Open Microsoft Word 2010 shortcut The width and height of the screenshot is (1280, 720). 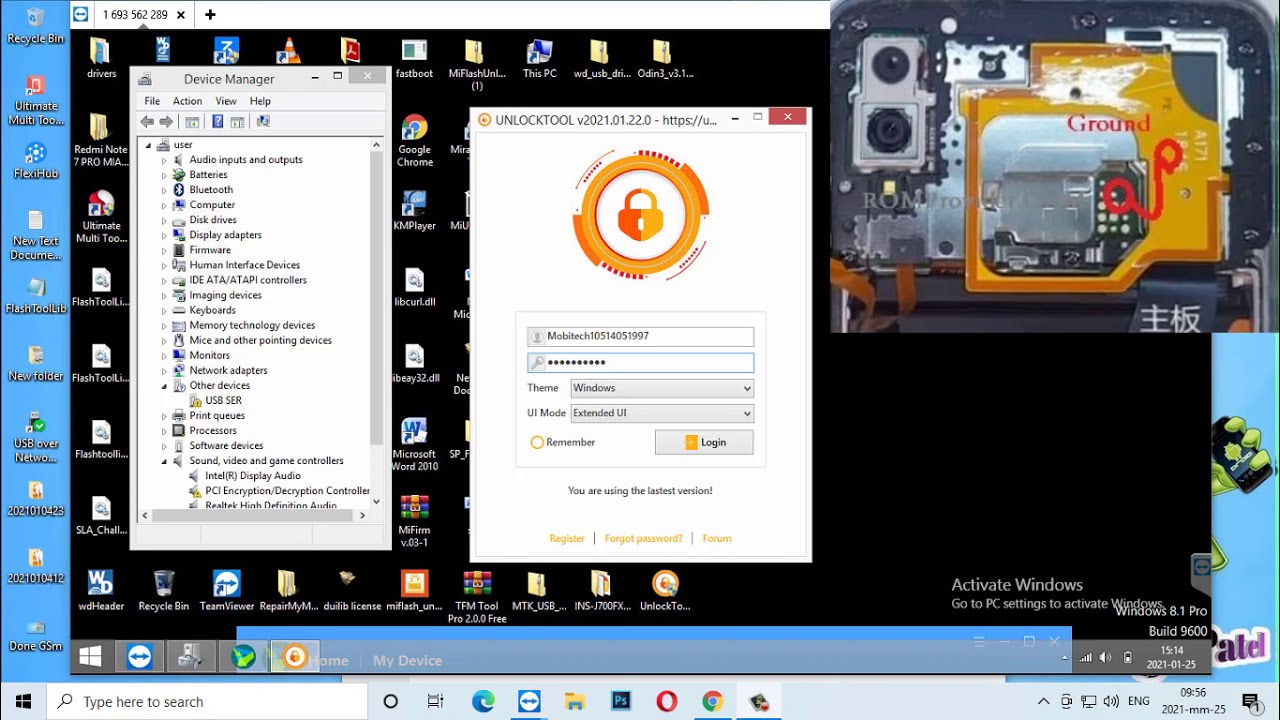tap(414, 445)
